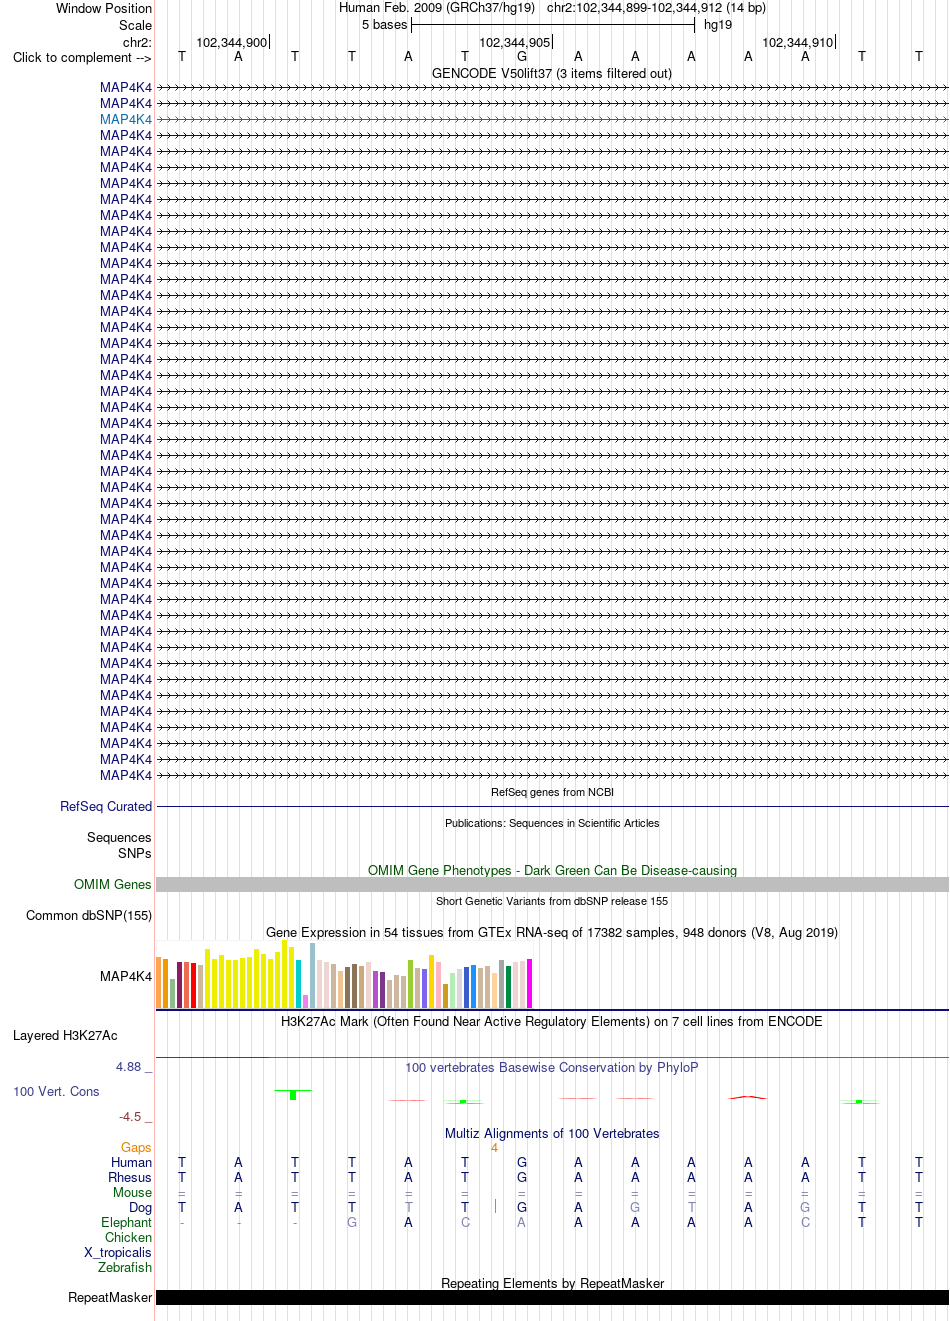
Task: Open 'Short Genetic Variants from dbSNP release 155' title
Action: (x=552, y=901)
